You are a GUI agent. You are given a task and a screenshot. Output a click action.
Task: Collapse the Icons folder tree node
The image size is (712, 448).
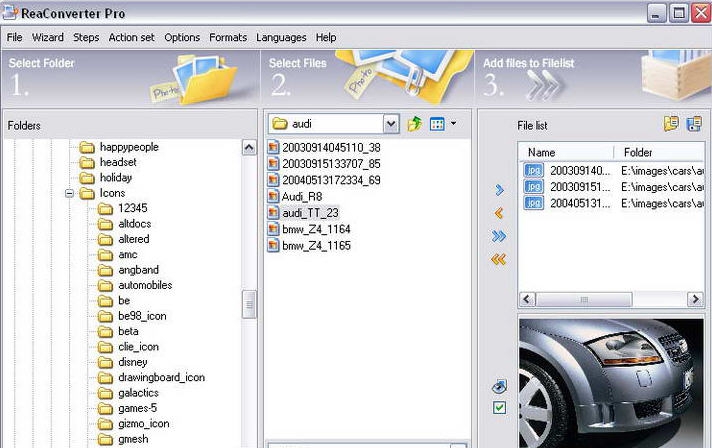pos(69,193)
